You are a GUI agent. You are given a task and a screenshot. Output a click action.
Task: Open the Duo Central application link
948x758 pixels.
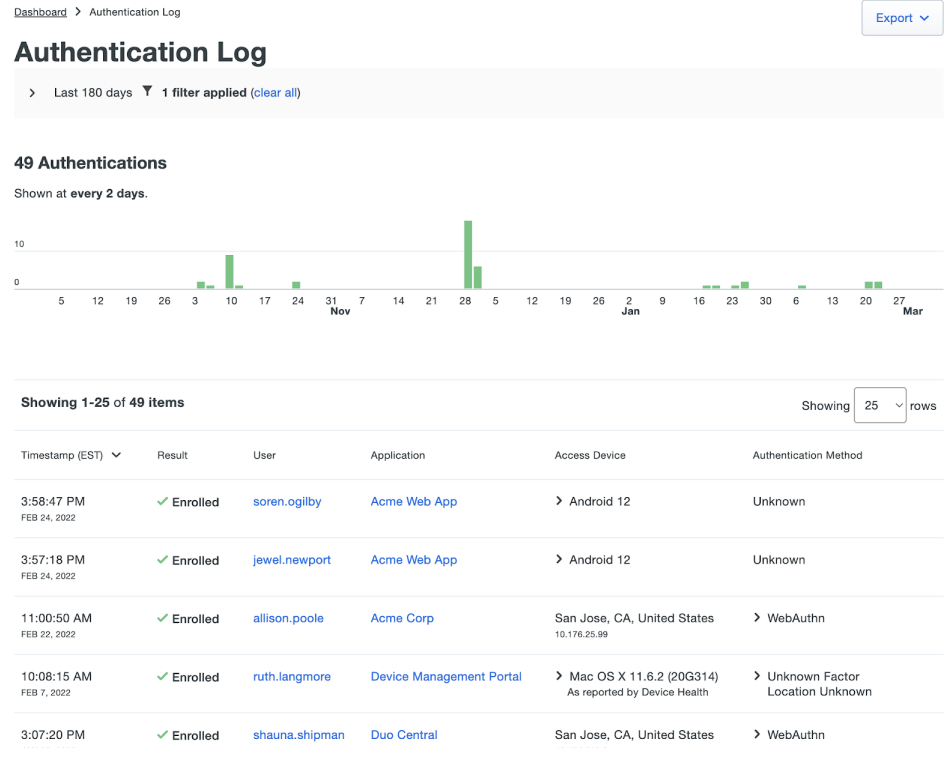[x=403, y=735]
